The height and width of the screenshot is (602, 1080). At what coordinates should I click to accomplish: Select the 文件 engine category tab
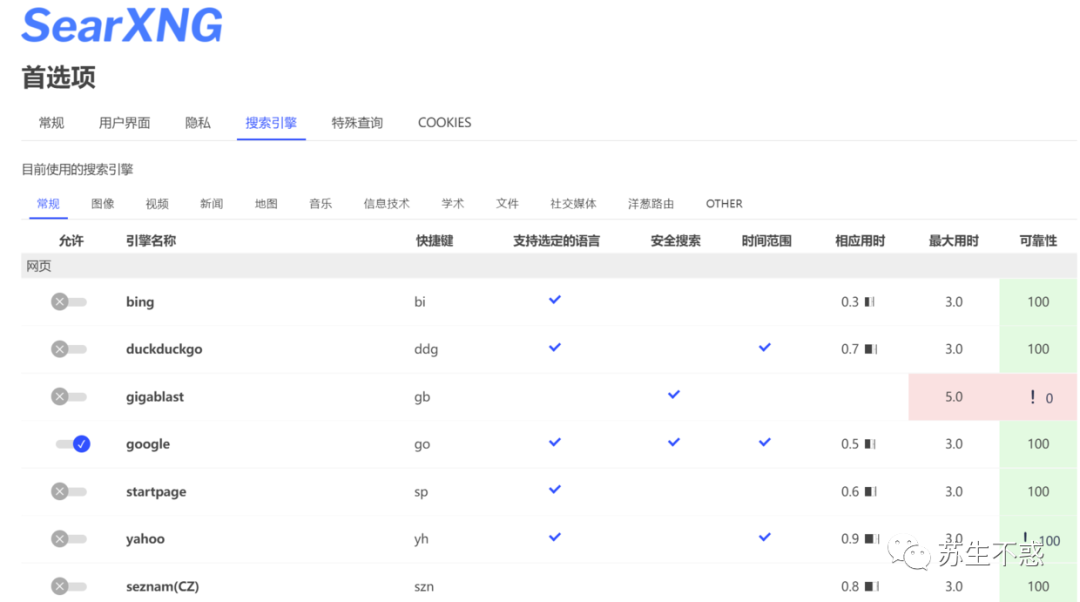pyautogui.click(x=507, y=204)
